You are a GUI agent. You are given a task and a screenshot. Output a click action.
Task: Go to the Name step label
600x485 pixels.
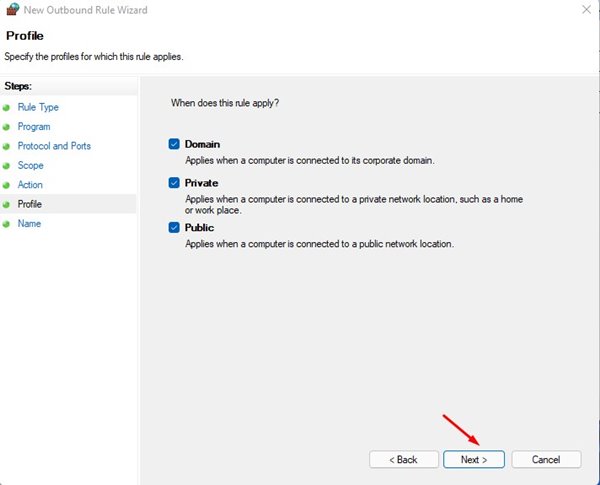click(x=30, y=224)
